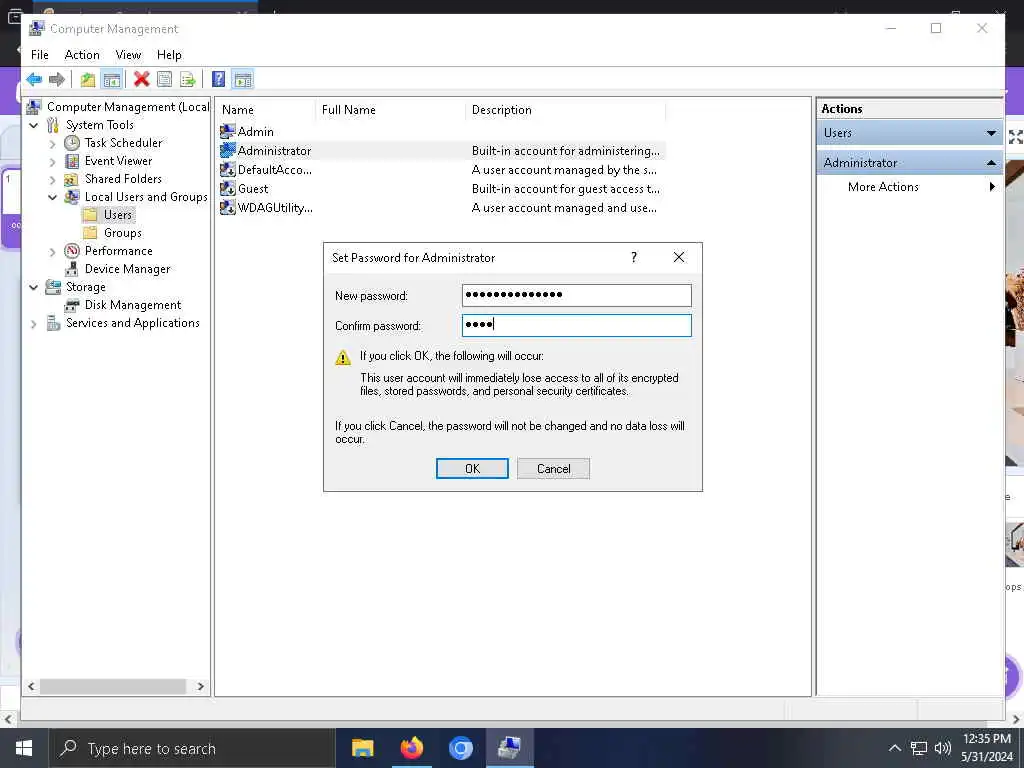Click the tree pane scroll left arrow
The width and height of the screenshot is (1024, 768).
31,686
